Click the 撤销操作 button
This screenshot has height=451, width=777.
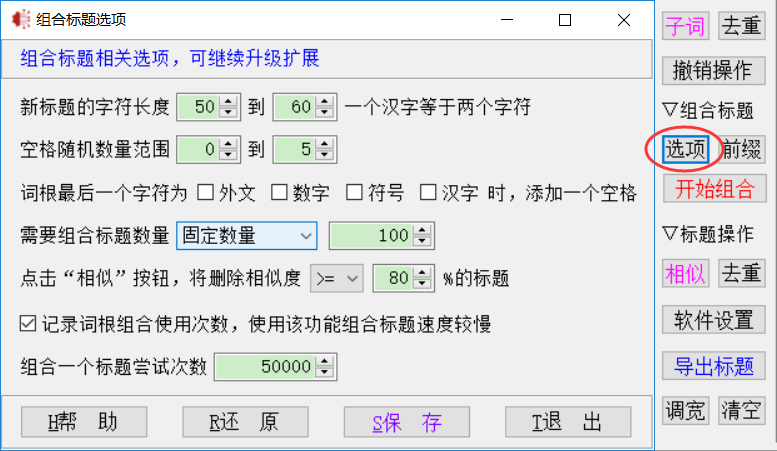tap(713, 70)
